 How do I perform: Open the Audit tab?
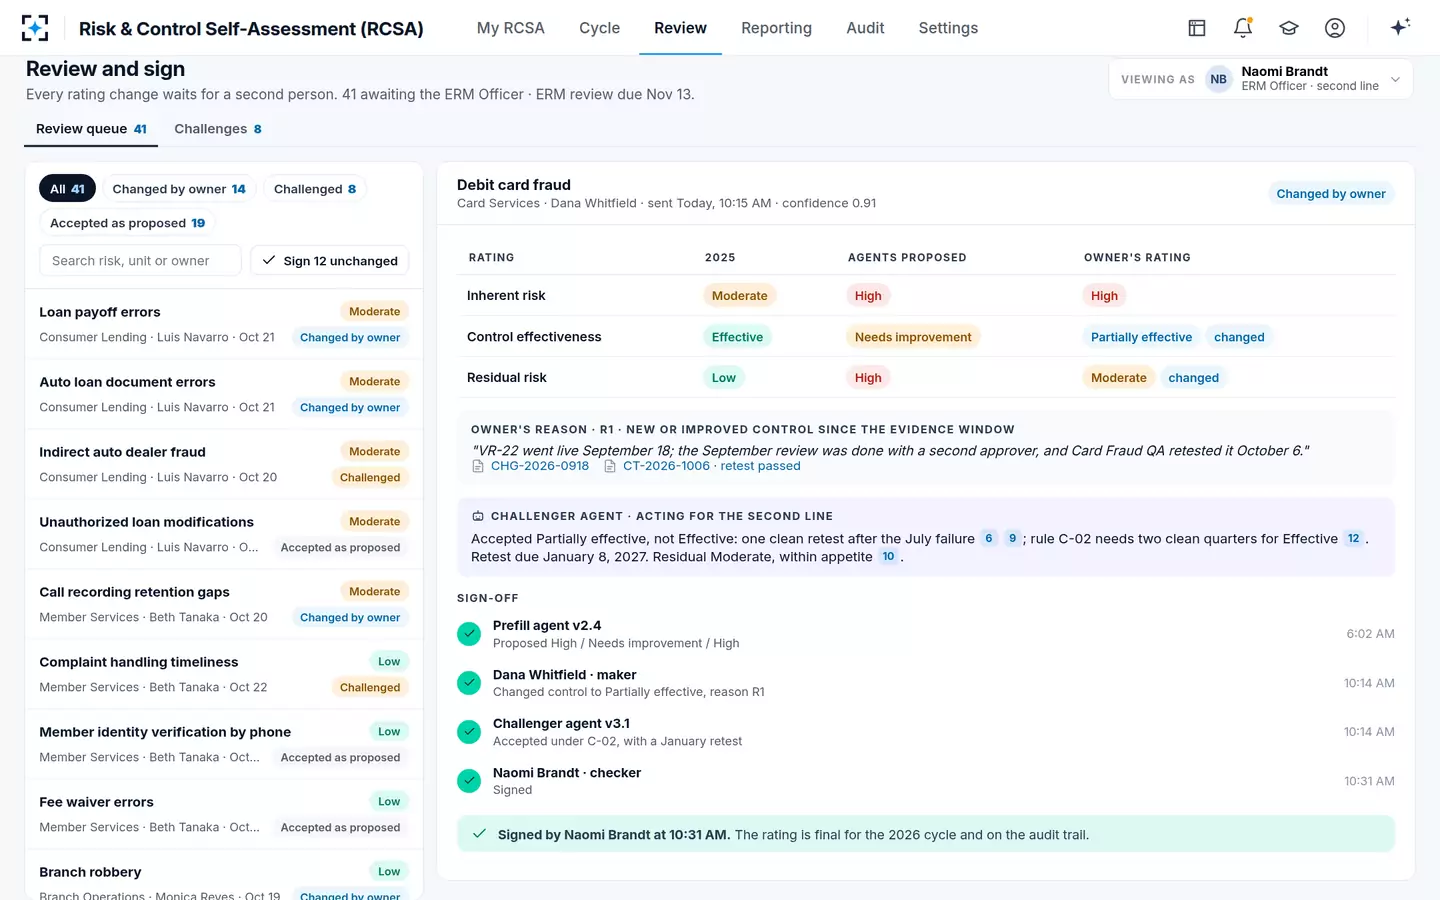point(865,28)
